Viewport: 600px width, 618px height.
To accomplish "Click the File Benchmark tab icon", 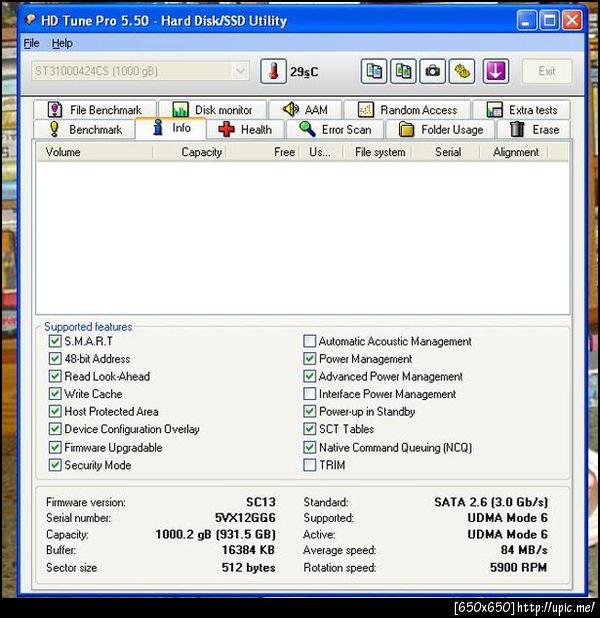I will 55,110.
